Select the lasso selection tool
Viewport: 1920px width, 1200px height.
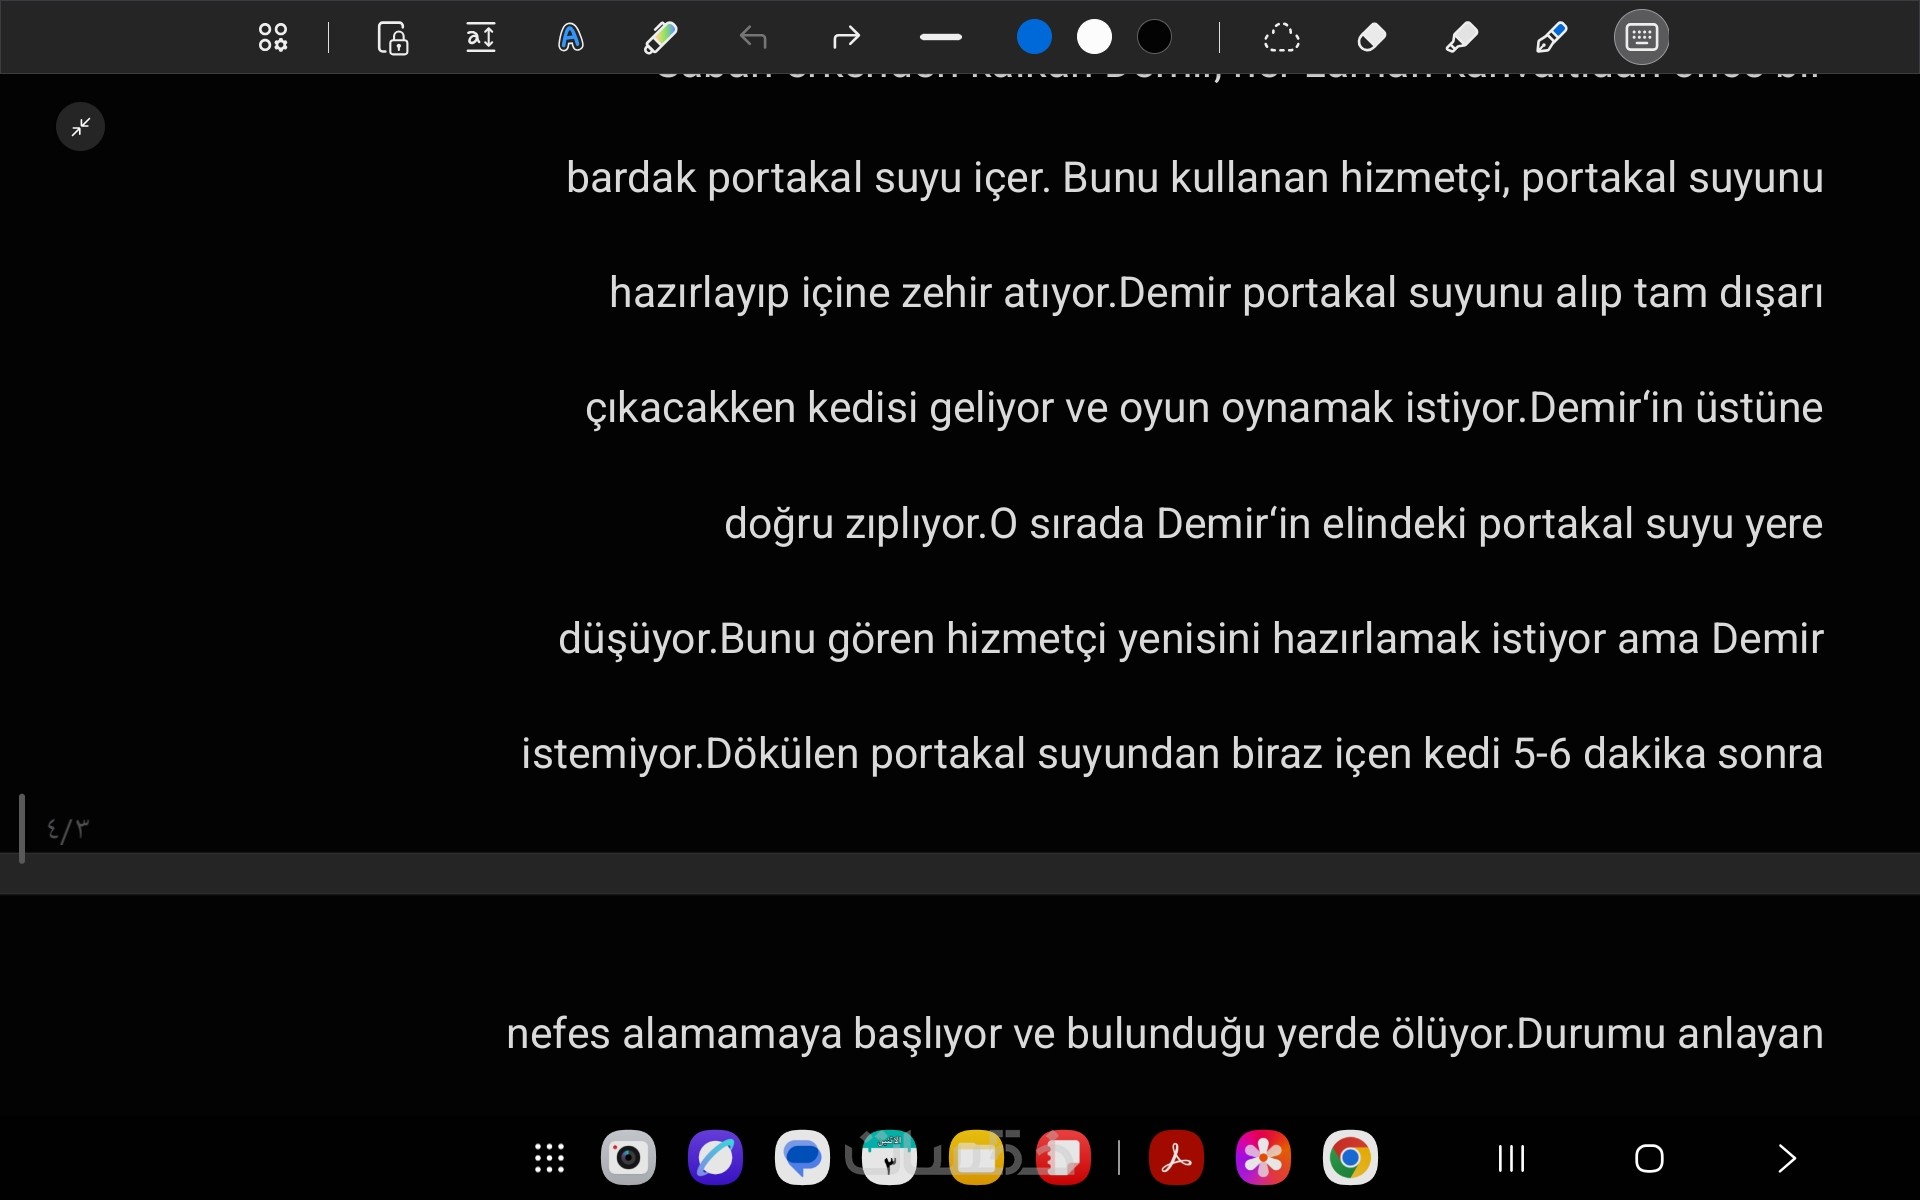click(x=1281, y=38)
